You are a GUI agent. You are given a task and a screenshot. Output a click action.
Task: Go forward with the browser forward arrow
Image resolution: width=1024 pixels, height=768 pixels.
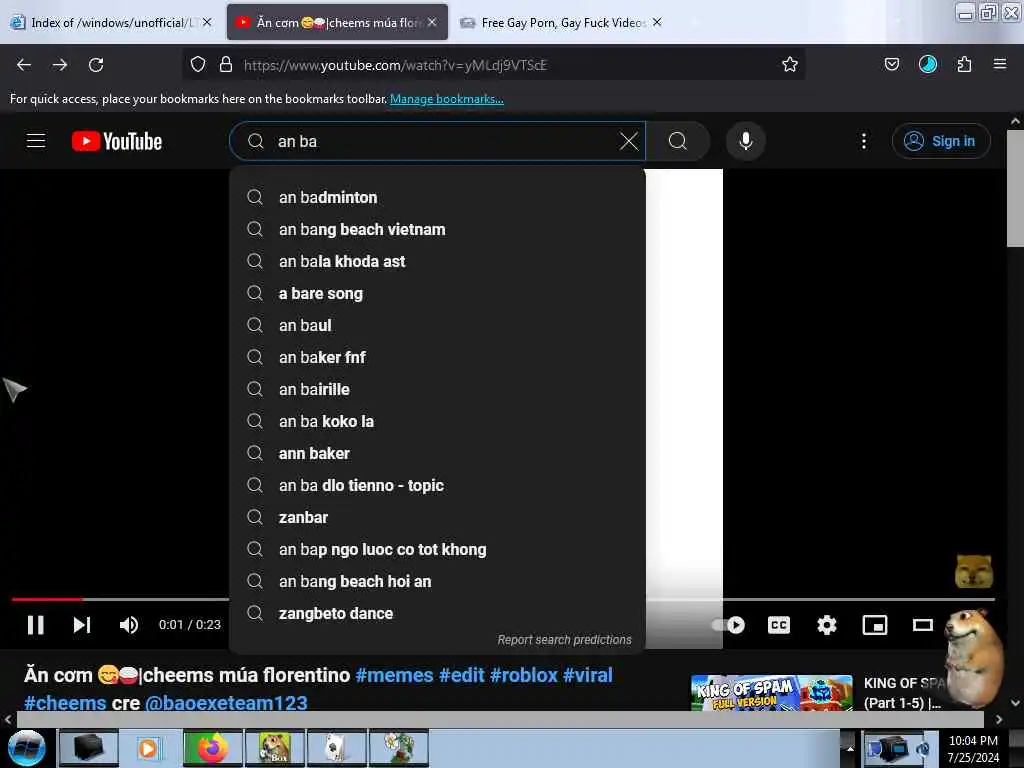pyautogui.click(x=60, y=65)
